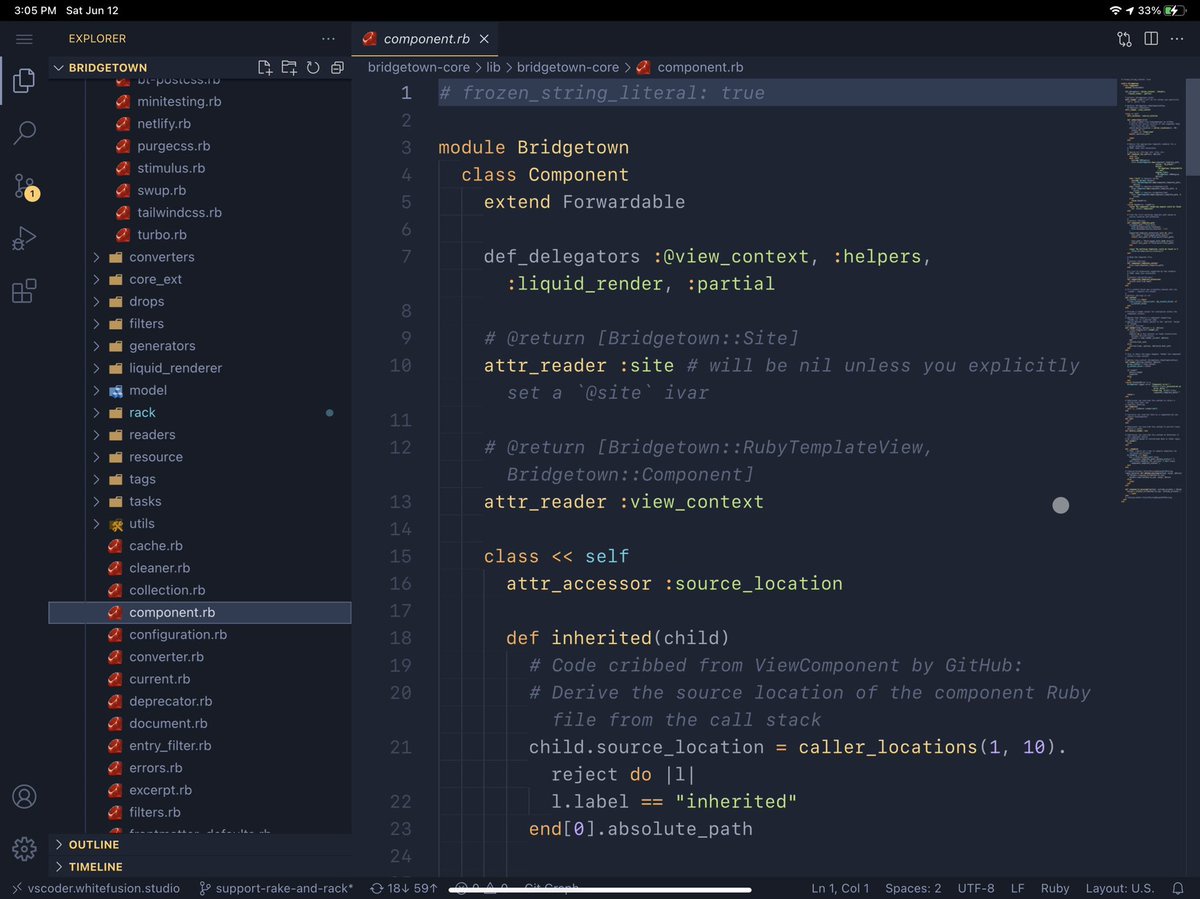Screen dimensions: 1200x899
Task: Refresh the Explorer file tree
Action: pos(313,68)
